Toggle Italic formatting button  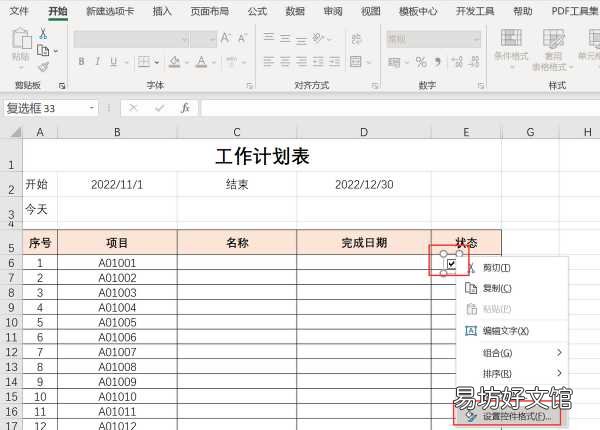(x=97, y=61)
